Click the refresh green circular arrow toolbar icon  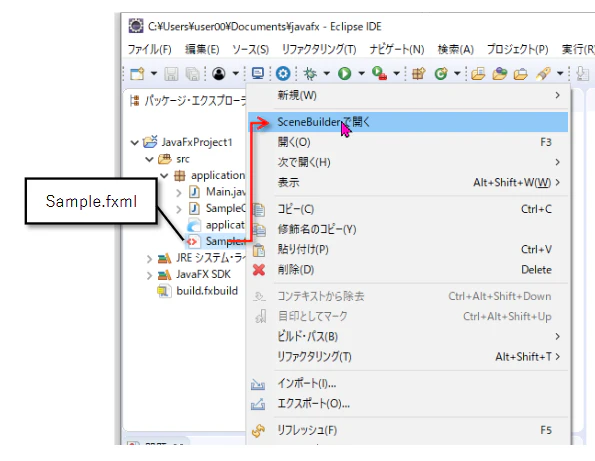click(x=441, y=73)
